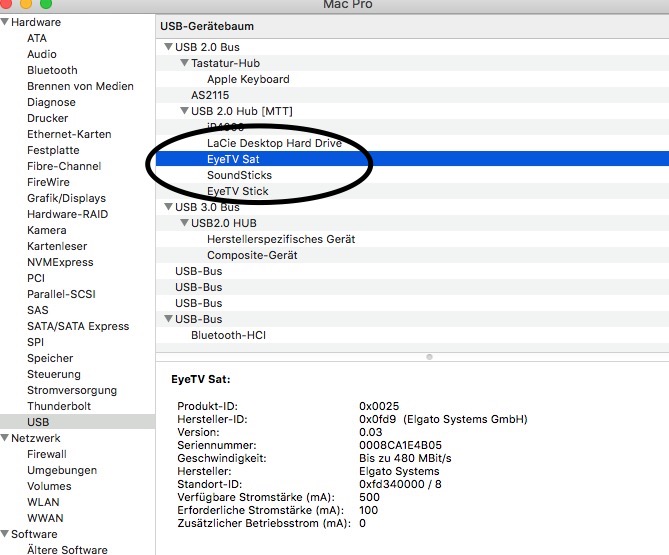Select FireWire in the sidebar

48,182
